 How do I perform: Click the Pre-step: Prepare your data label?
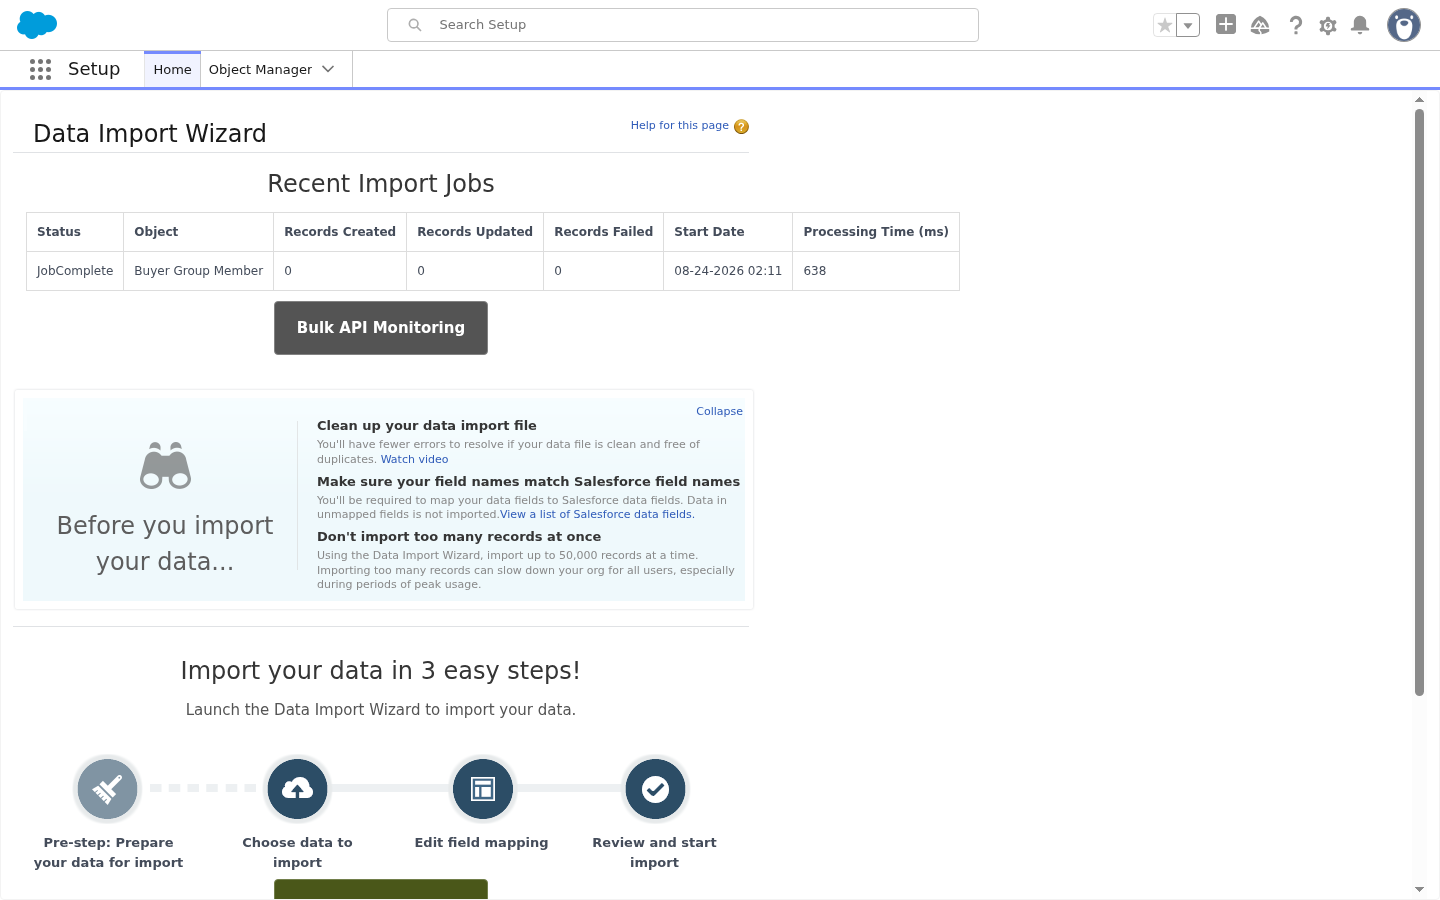pyautogui.click(x=109, y=853)
